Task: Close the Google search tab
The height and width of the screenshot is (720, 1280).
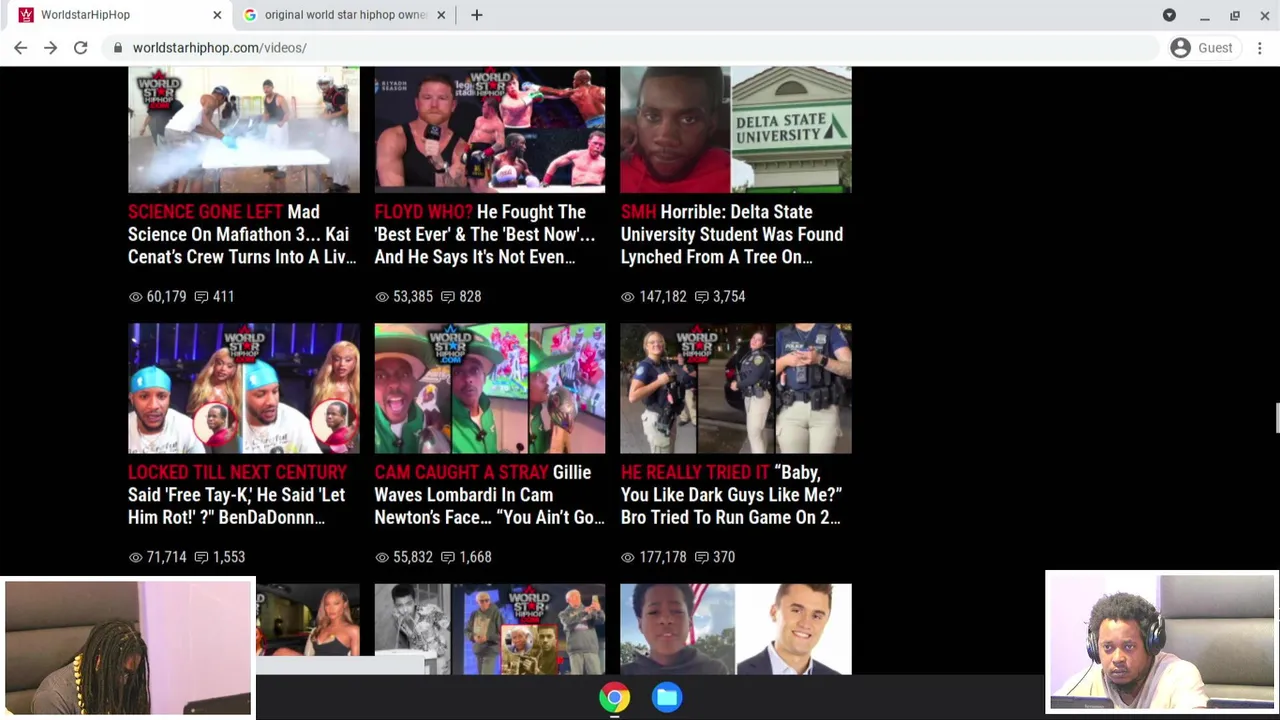Action: 441,15
